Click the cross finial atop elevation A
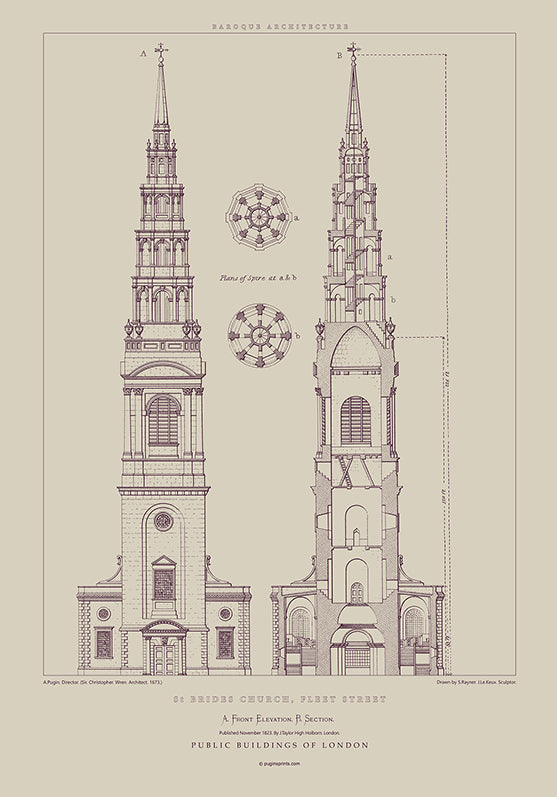This screenshot has height=797, width=557. (x=161, y=50)
